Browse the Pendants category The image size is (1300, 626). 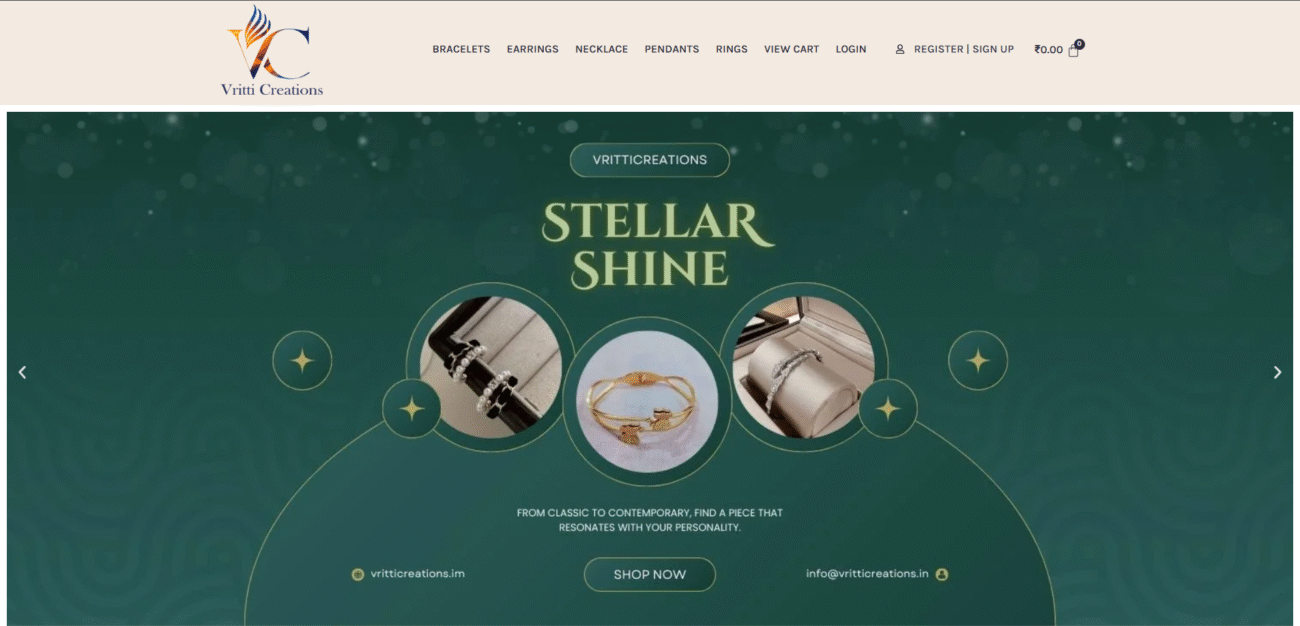[x=672, y=49]
